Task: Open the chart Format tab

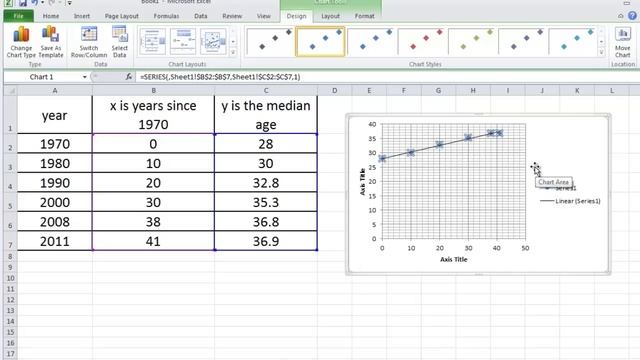Action: tap(364, 16)
